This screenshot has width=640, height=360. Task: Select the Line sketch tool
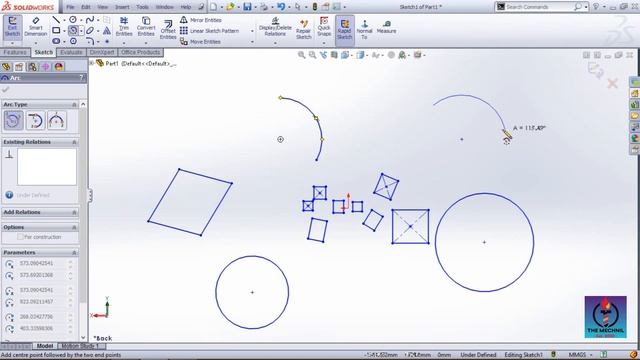56,20
